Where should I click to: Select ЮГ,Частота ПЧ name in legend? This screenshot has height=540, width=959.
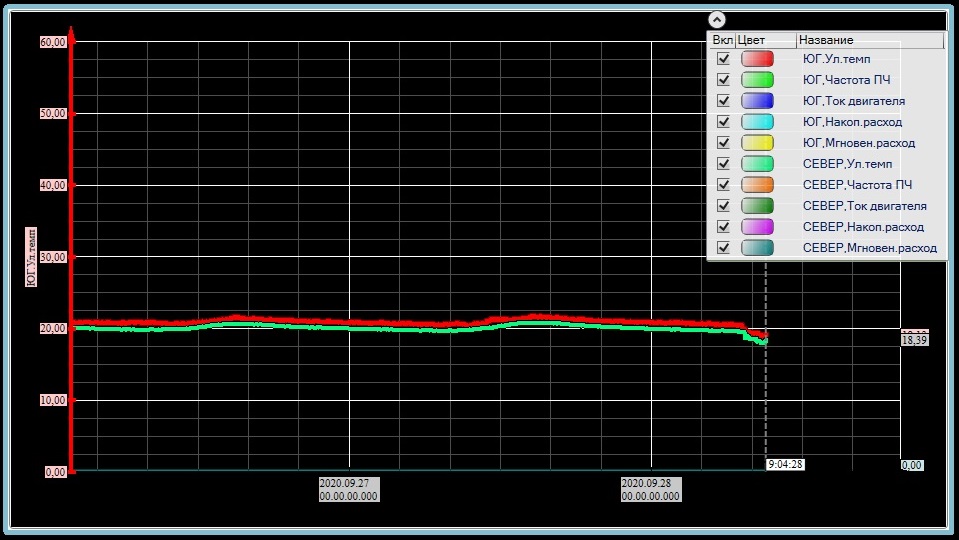(x=846, y=80)
